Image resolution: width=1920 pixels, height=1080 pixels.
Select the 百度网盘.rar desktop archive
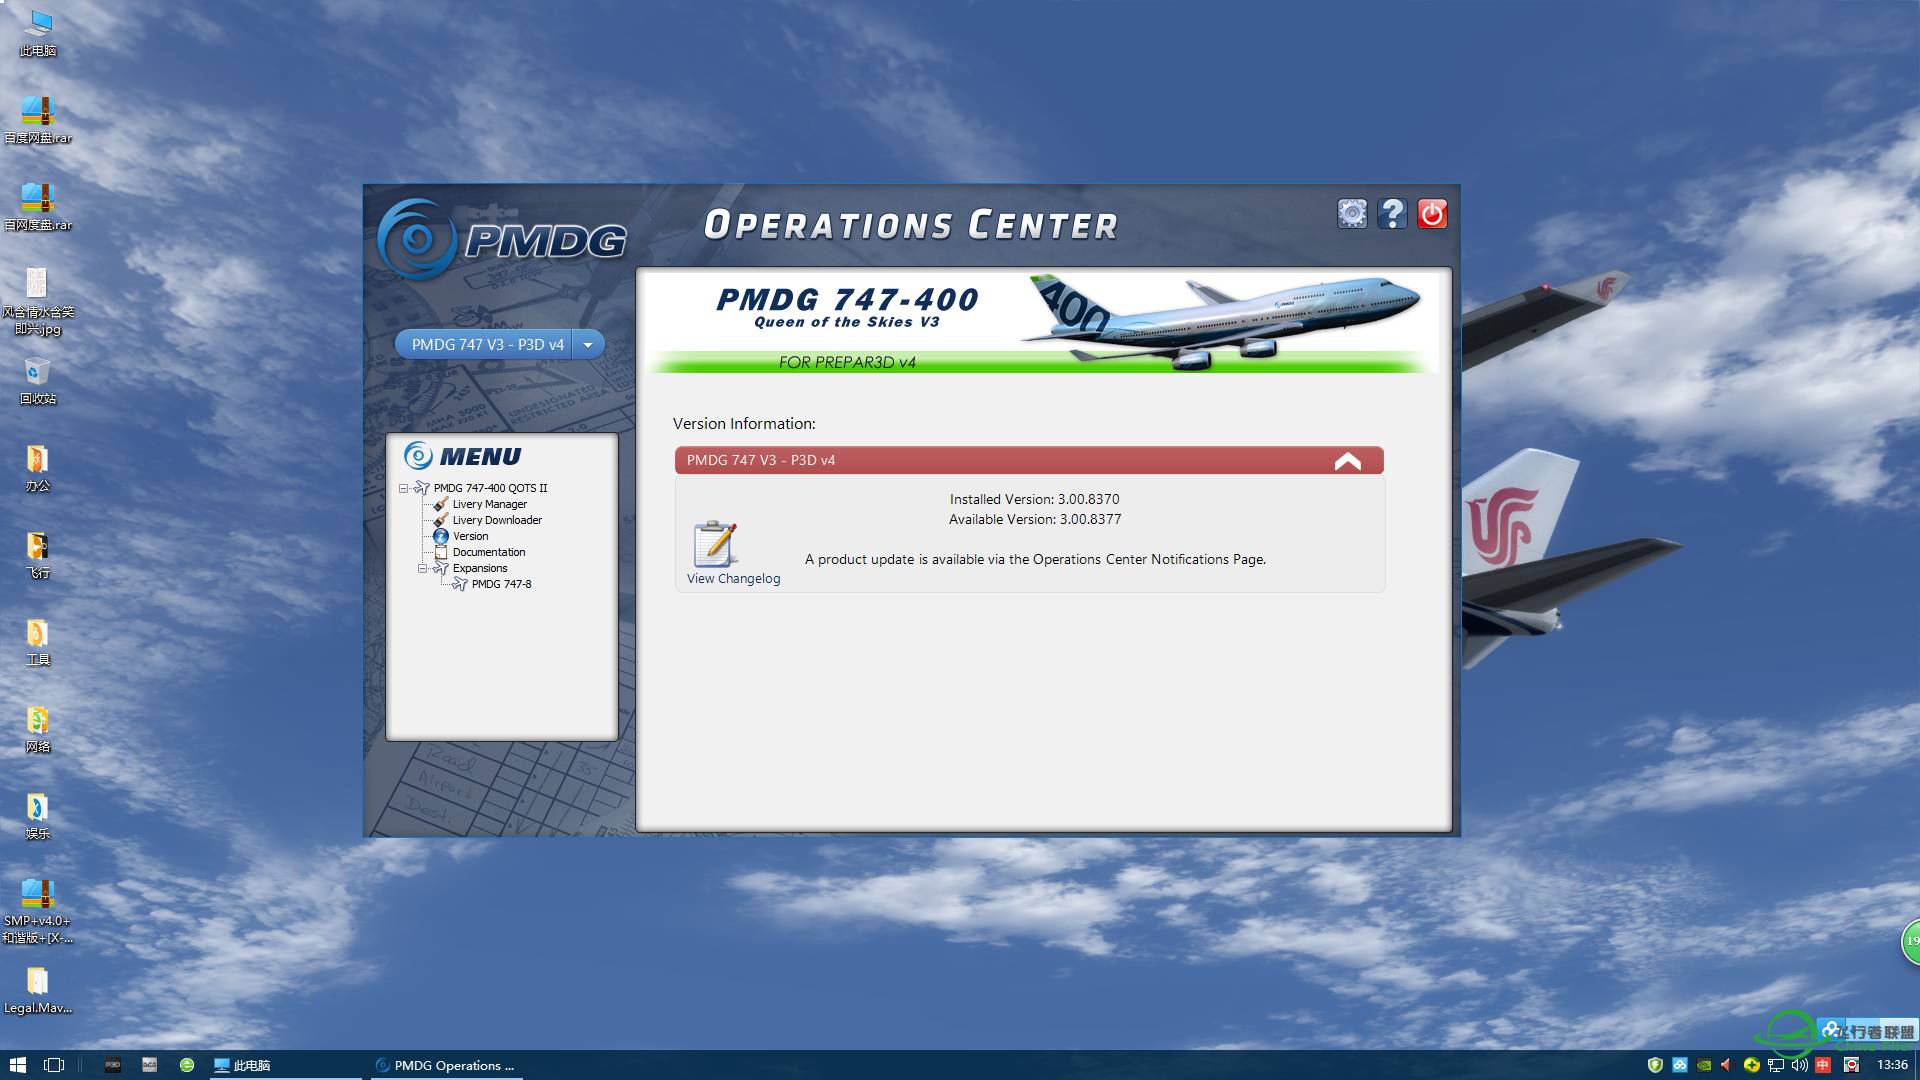pos(38,120)
